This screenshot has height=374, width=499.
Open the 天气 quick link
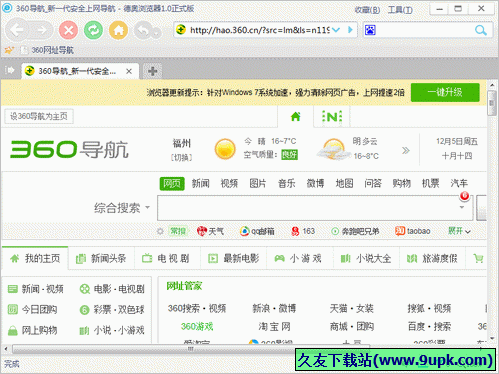(x=210, y=231)
